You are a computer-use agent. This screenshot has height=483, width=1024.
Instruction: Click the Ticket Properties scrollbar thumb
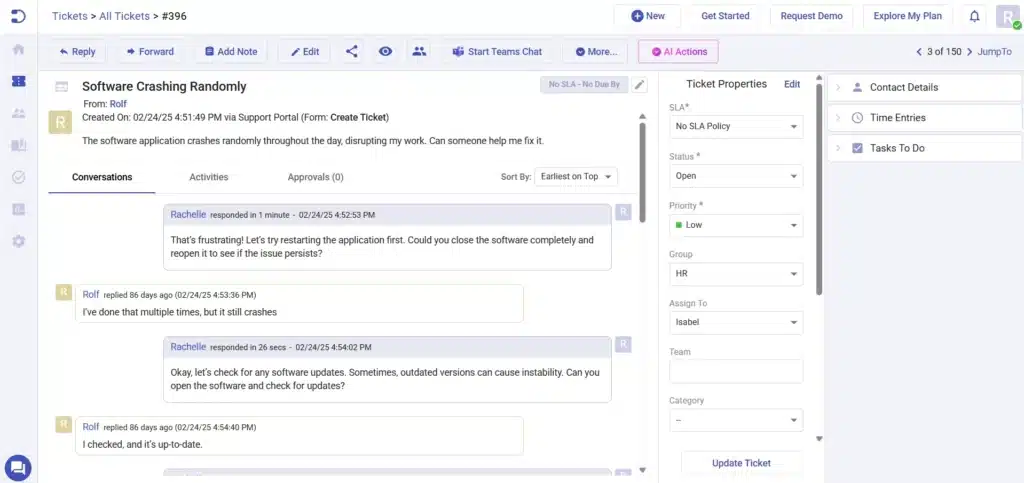point(819,191)
